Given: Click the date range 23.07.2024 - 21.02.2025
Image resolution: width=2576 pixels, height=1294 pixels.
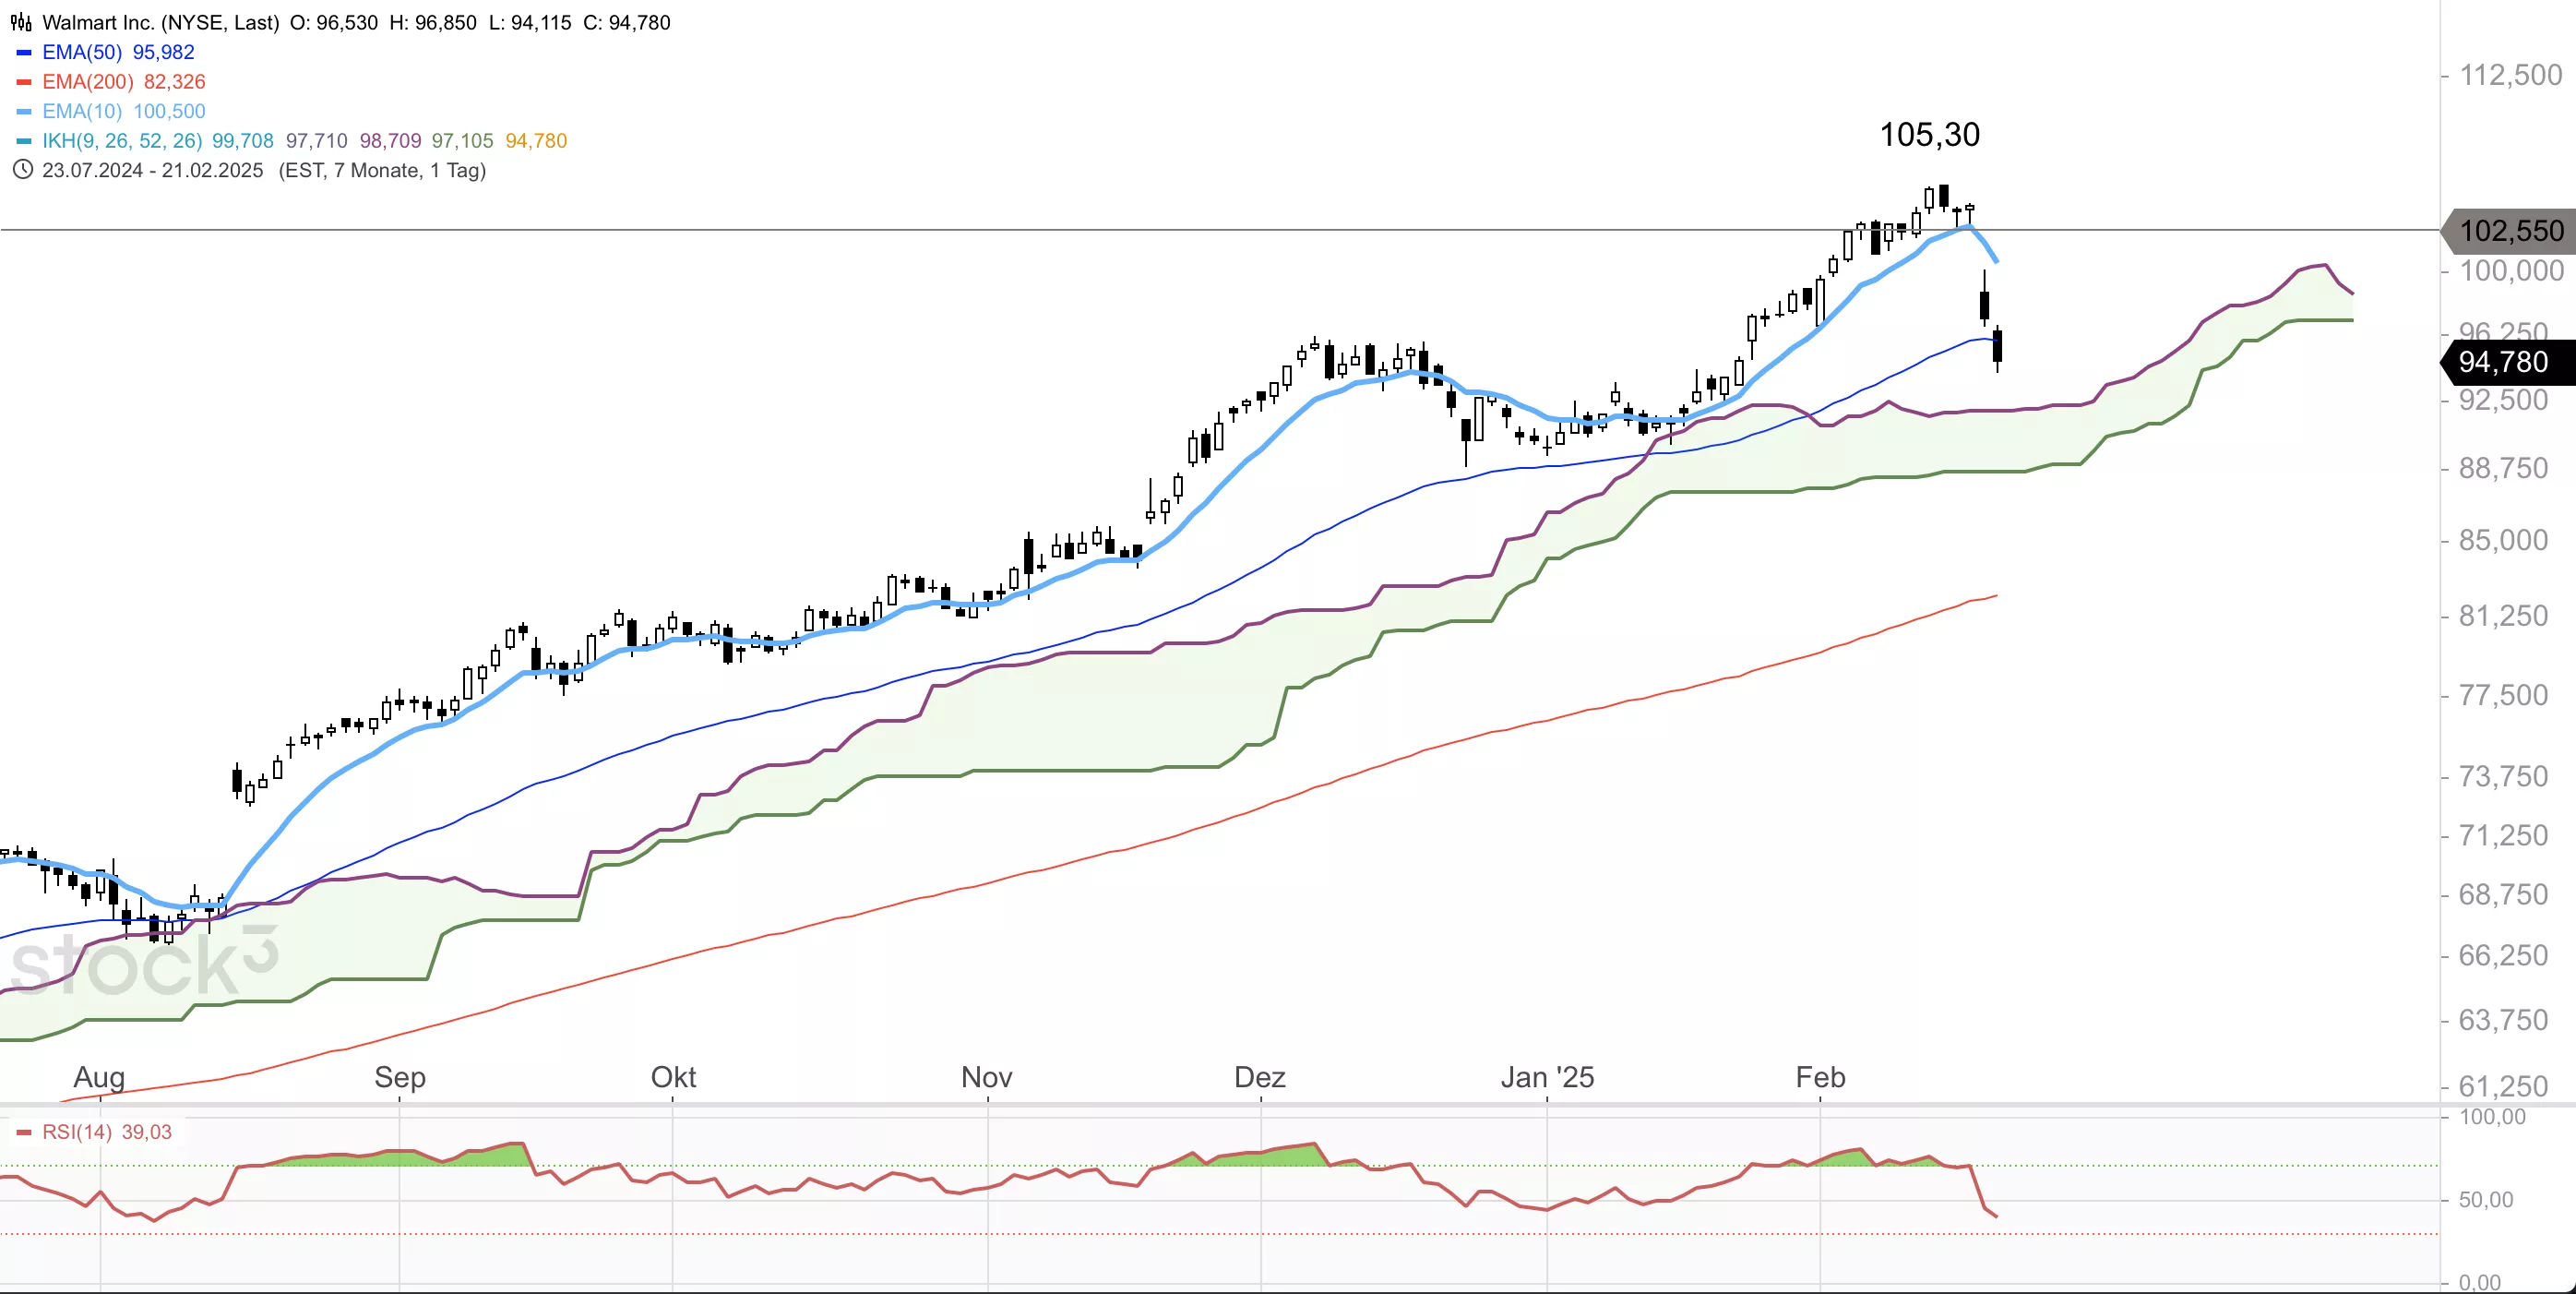Looking at the screenshot, I should [x=153, y=170].
